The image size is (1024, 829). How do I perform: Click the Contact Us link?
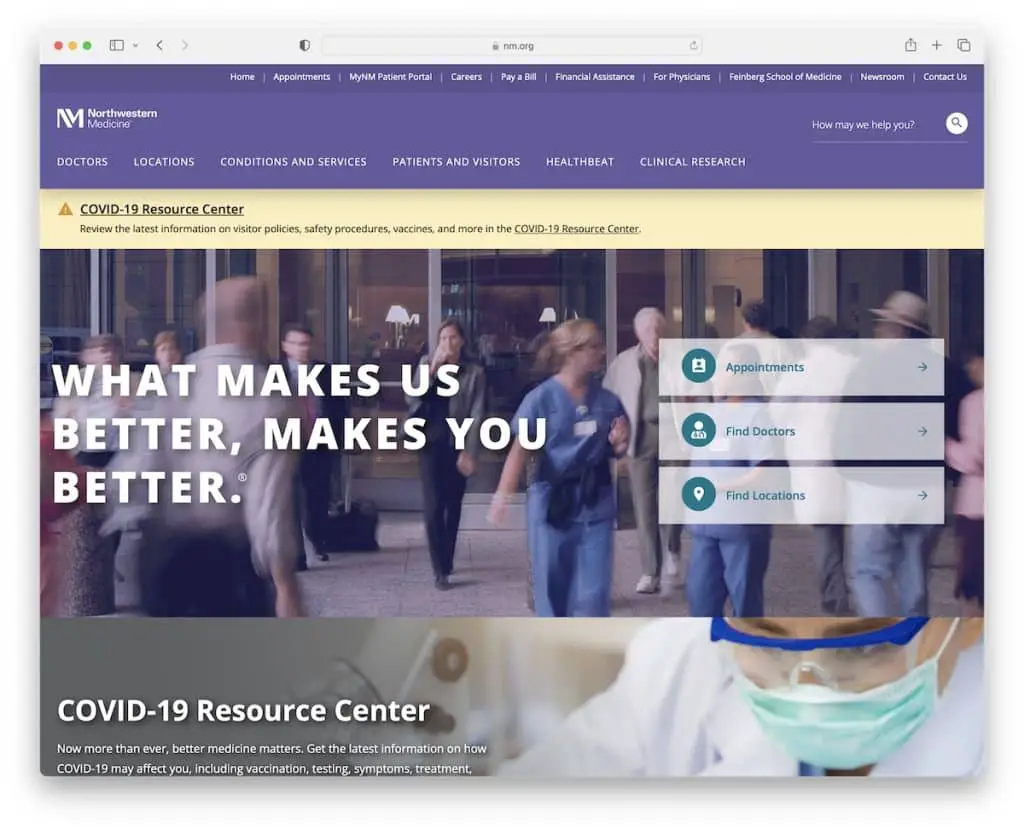(x=945, y=76)
